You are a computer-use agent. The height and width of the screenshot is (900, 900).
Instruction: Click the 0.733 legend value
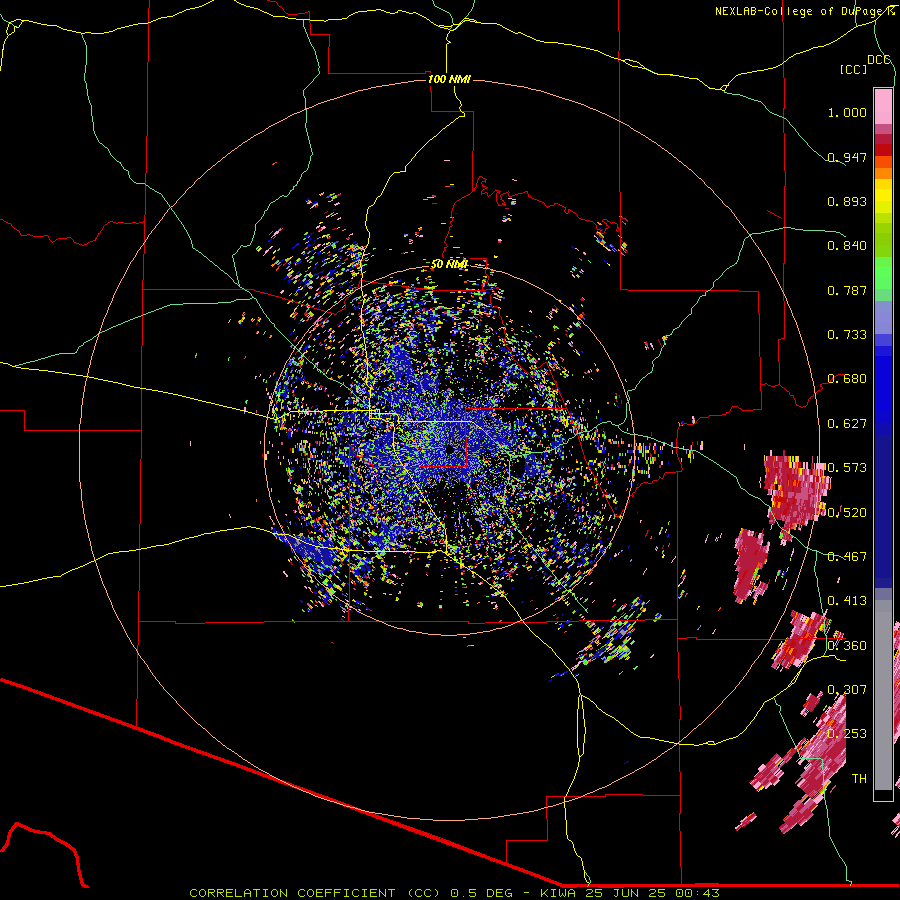pyautogui.click(x=847, y=335)
